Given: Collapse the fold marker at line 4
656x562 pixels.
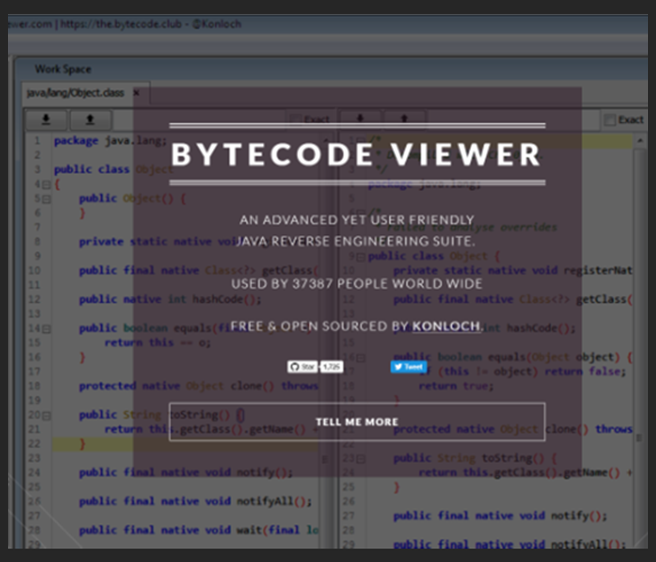Looking at the screenshot, I should click(x=46, y=185).
